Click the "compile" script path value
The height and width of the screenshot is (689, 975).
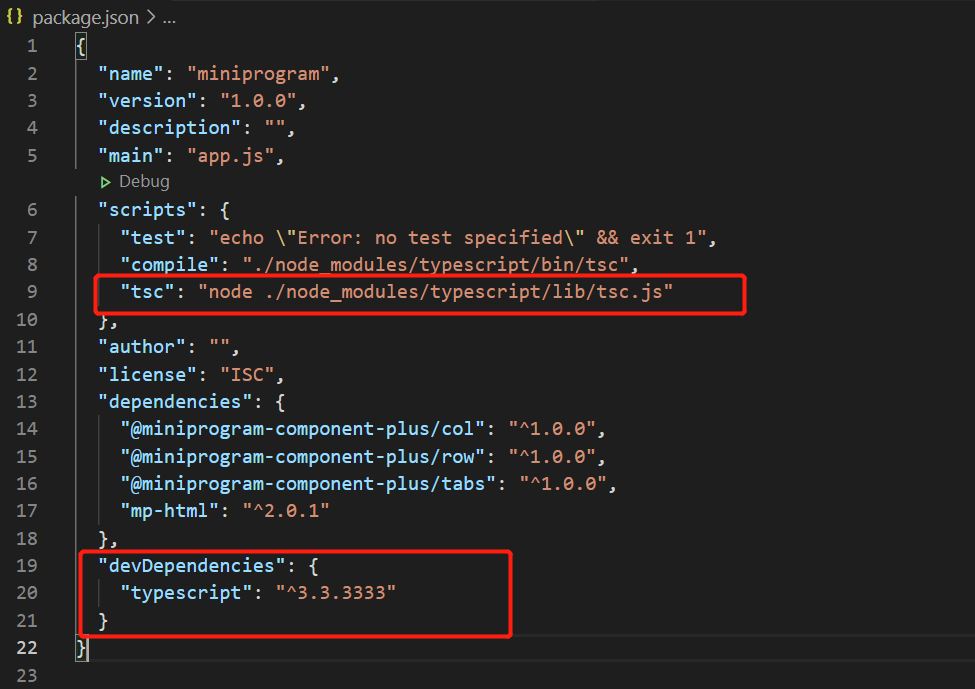tap(436, 265)
